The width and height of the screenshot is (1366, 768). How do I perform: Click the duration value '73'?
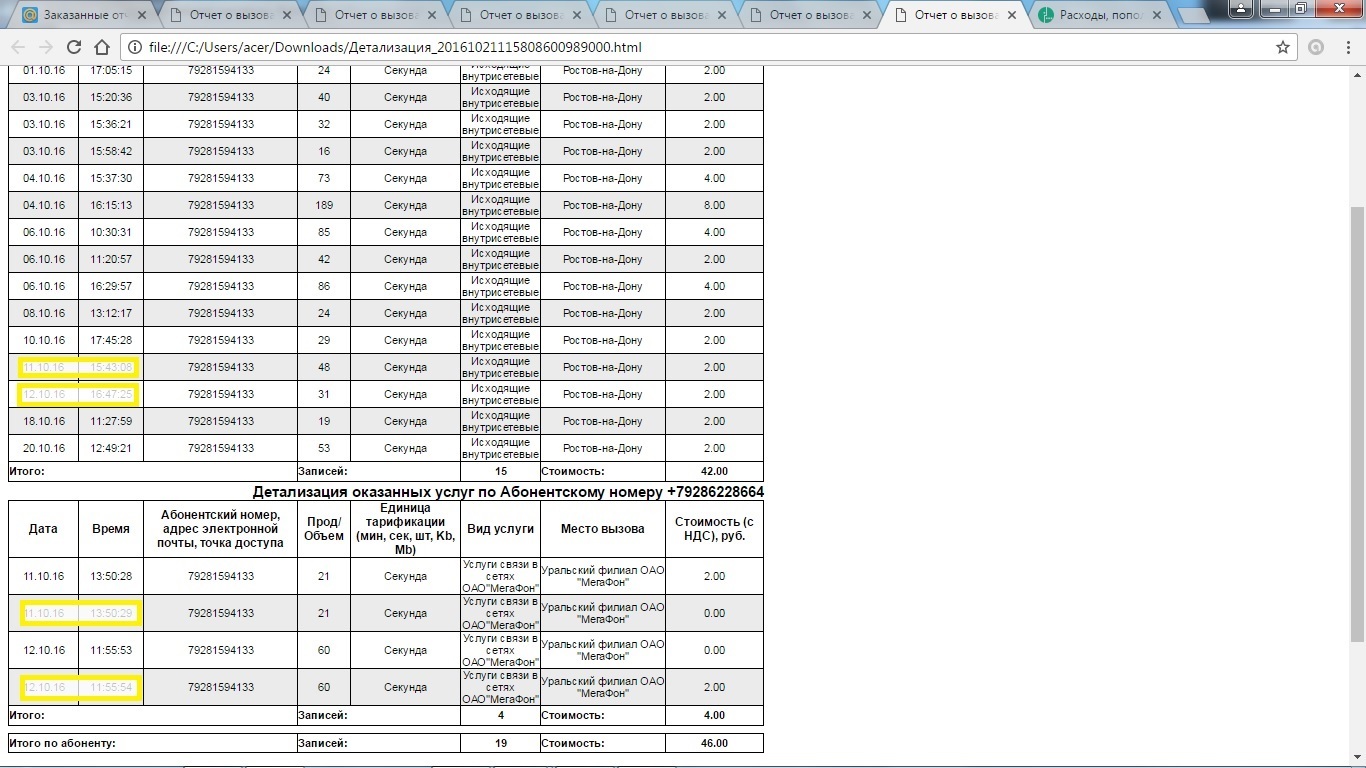[x=324, y=179]
